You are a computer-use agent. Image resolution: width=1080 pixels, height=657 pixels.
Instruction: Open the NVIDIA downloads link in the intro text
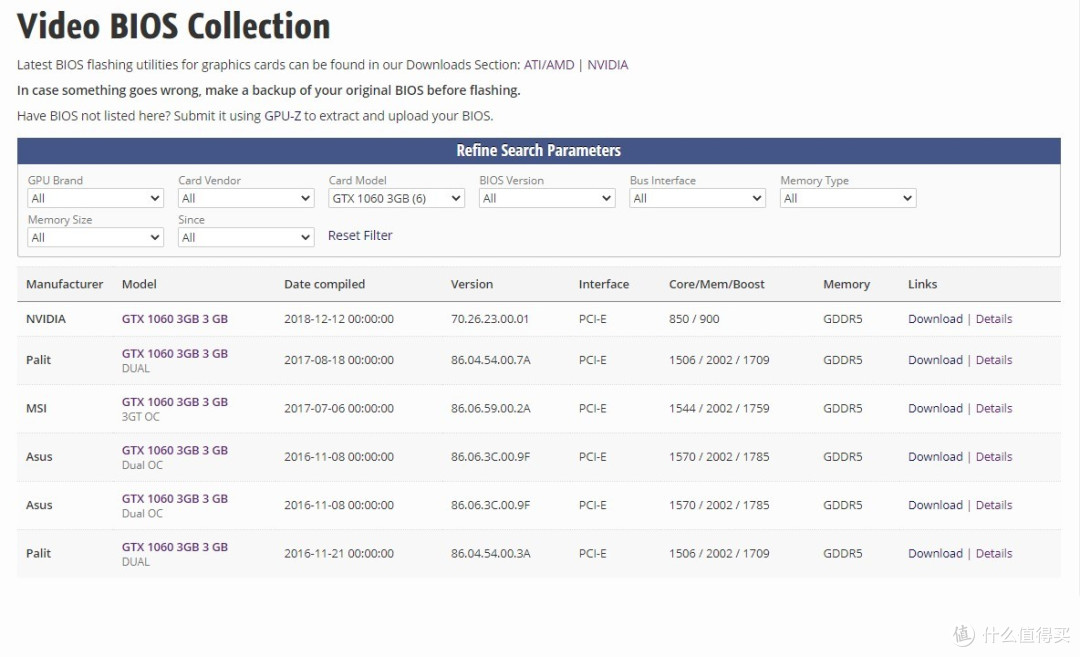click(608, 65)
